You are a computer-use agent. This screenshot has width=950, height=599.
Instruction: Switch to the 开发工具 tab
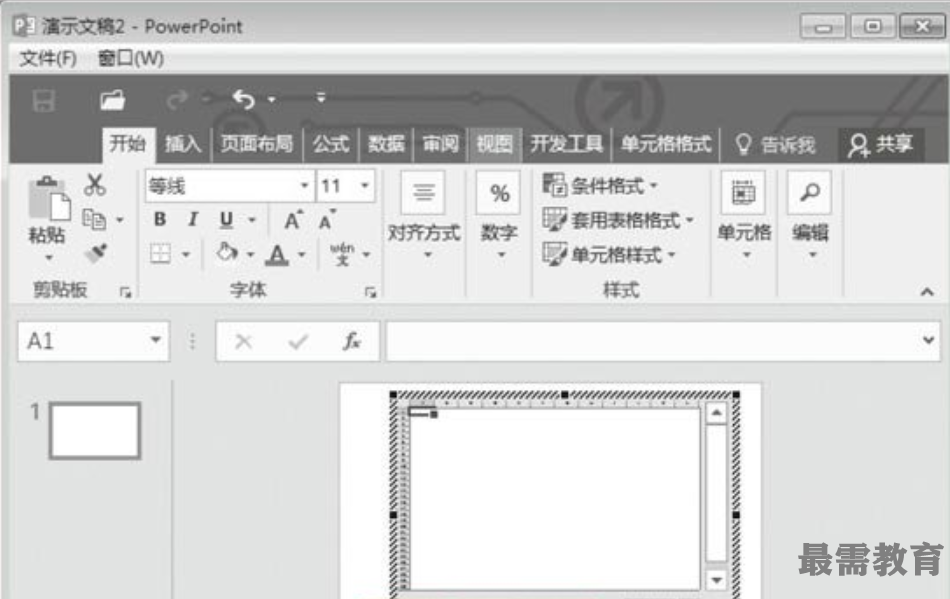pos(566,144)
